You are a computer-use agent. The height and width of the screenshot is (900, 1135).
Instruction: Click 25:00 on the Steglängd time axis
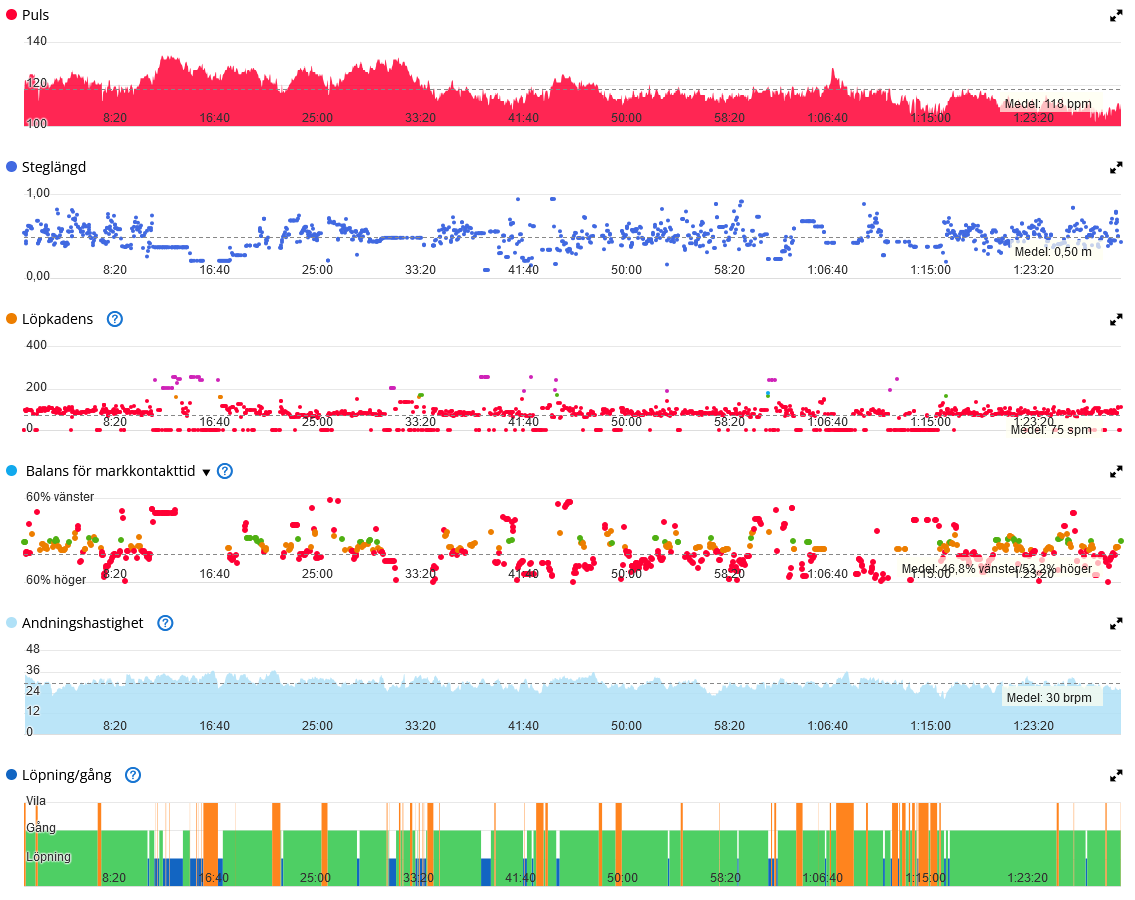(x=317, y=270)
